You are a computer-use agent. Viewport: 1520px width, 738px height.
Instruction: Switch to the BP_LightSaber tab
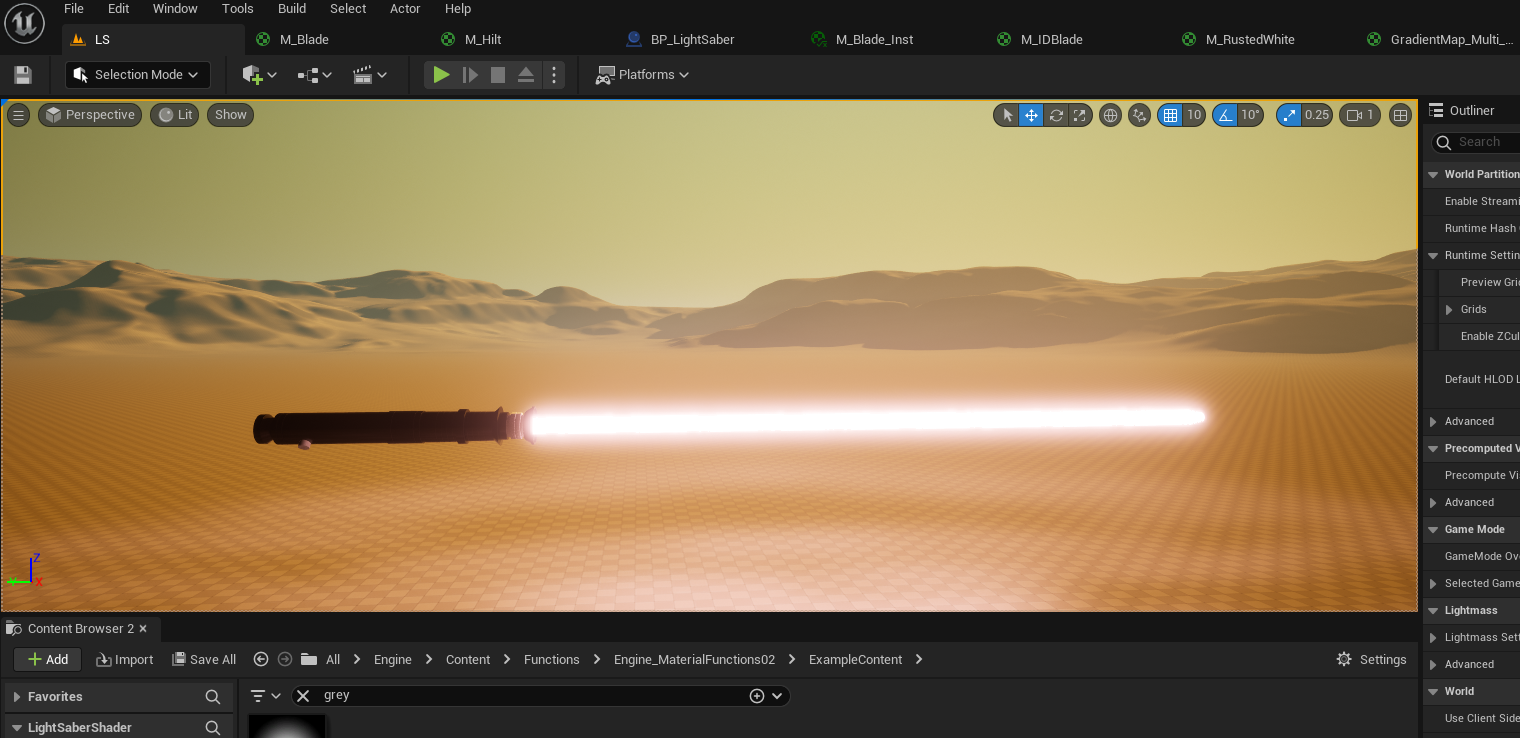[x=692, y=40]
